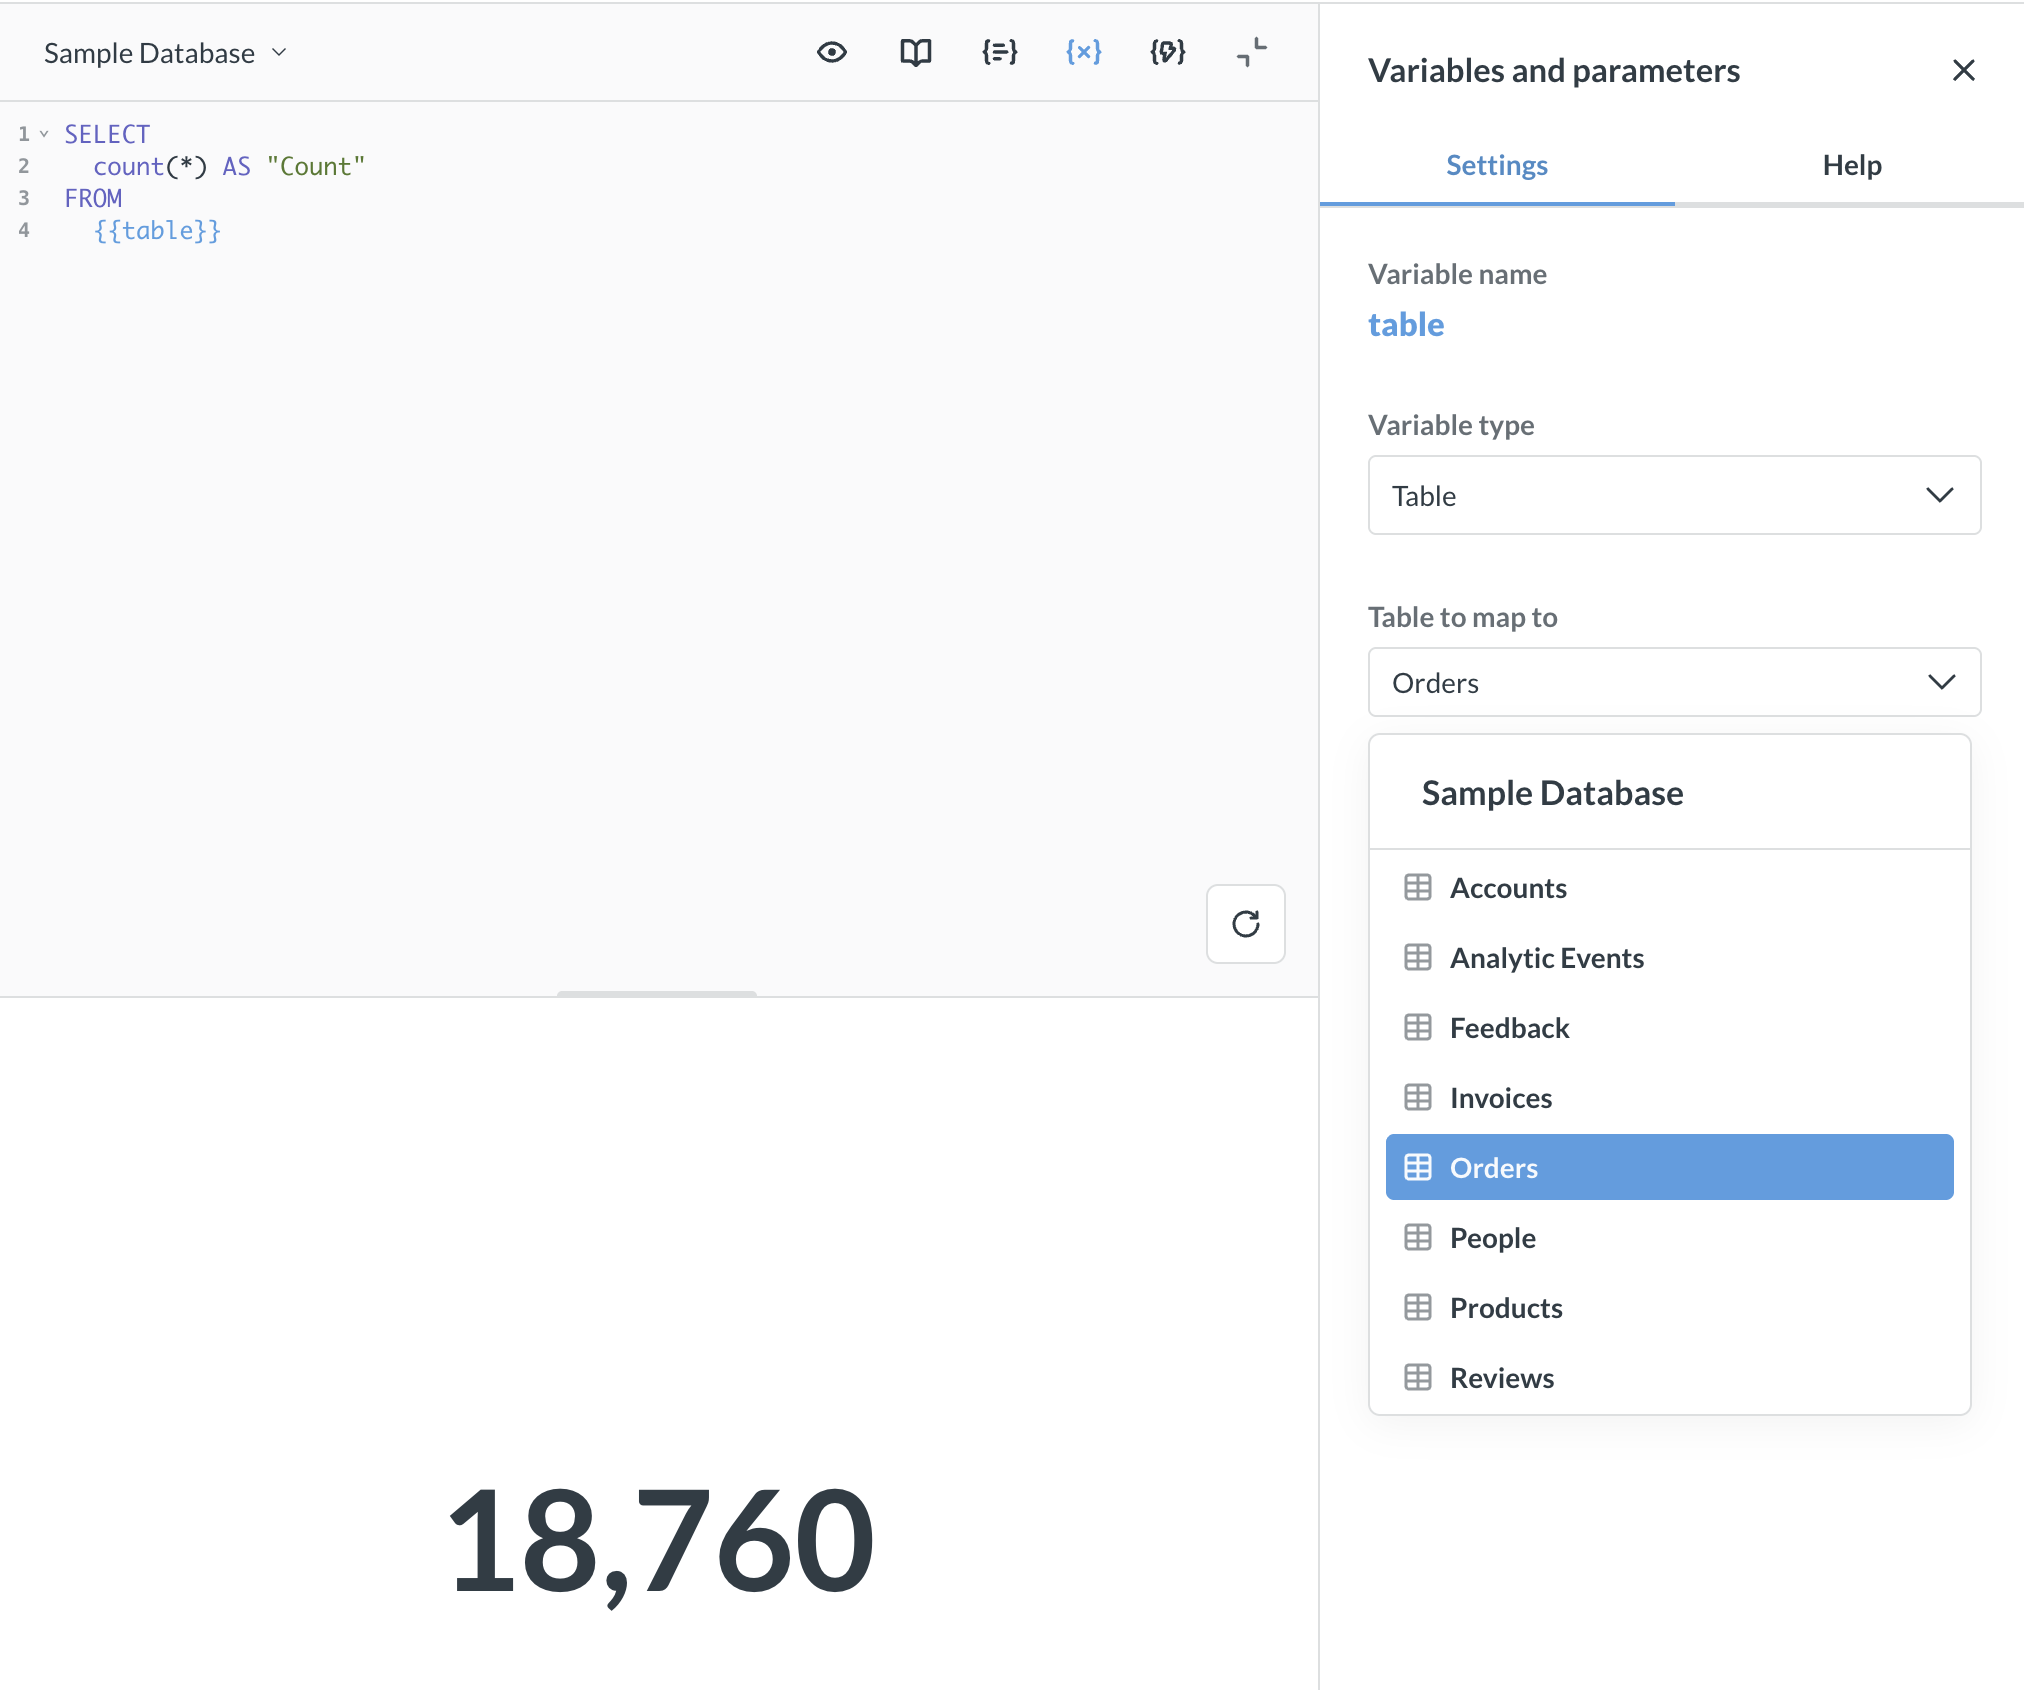
Task: Select the Settings tab
Action: pos(1496,165)
